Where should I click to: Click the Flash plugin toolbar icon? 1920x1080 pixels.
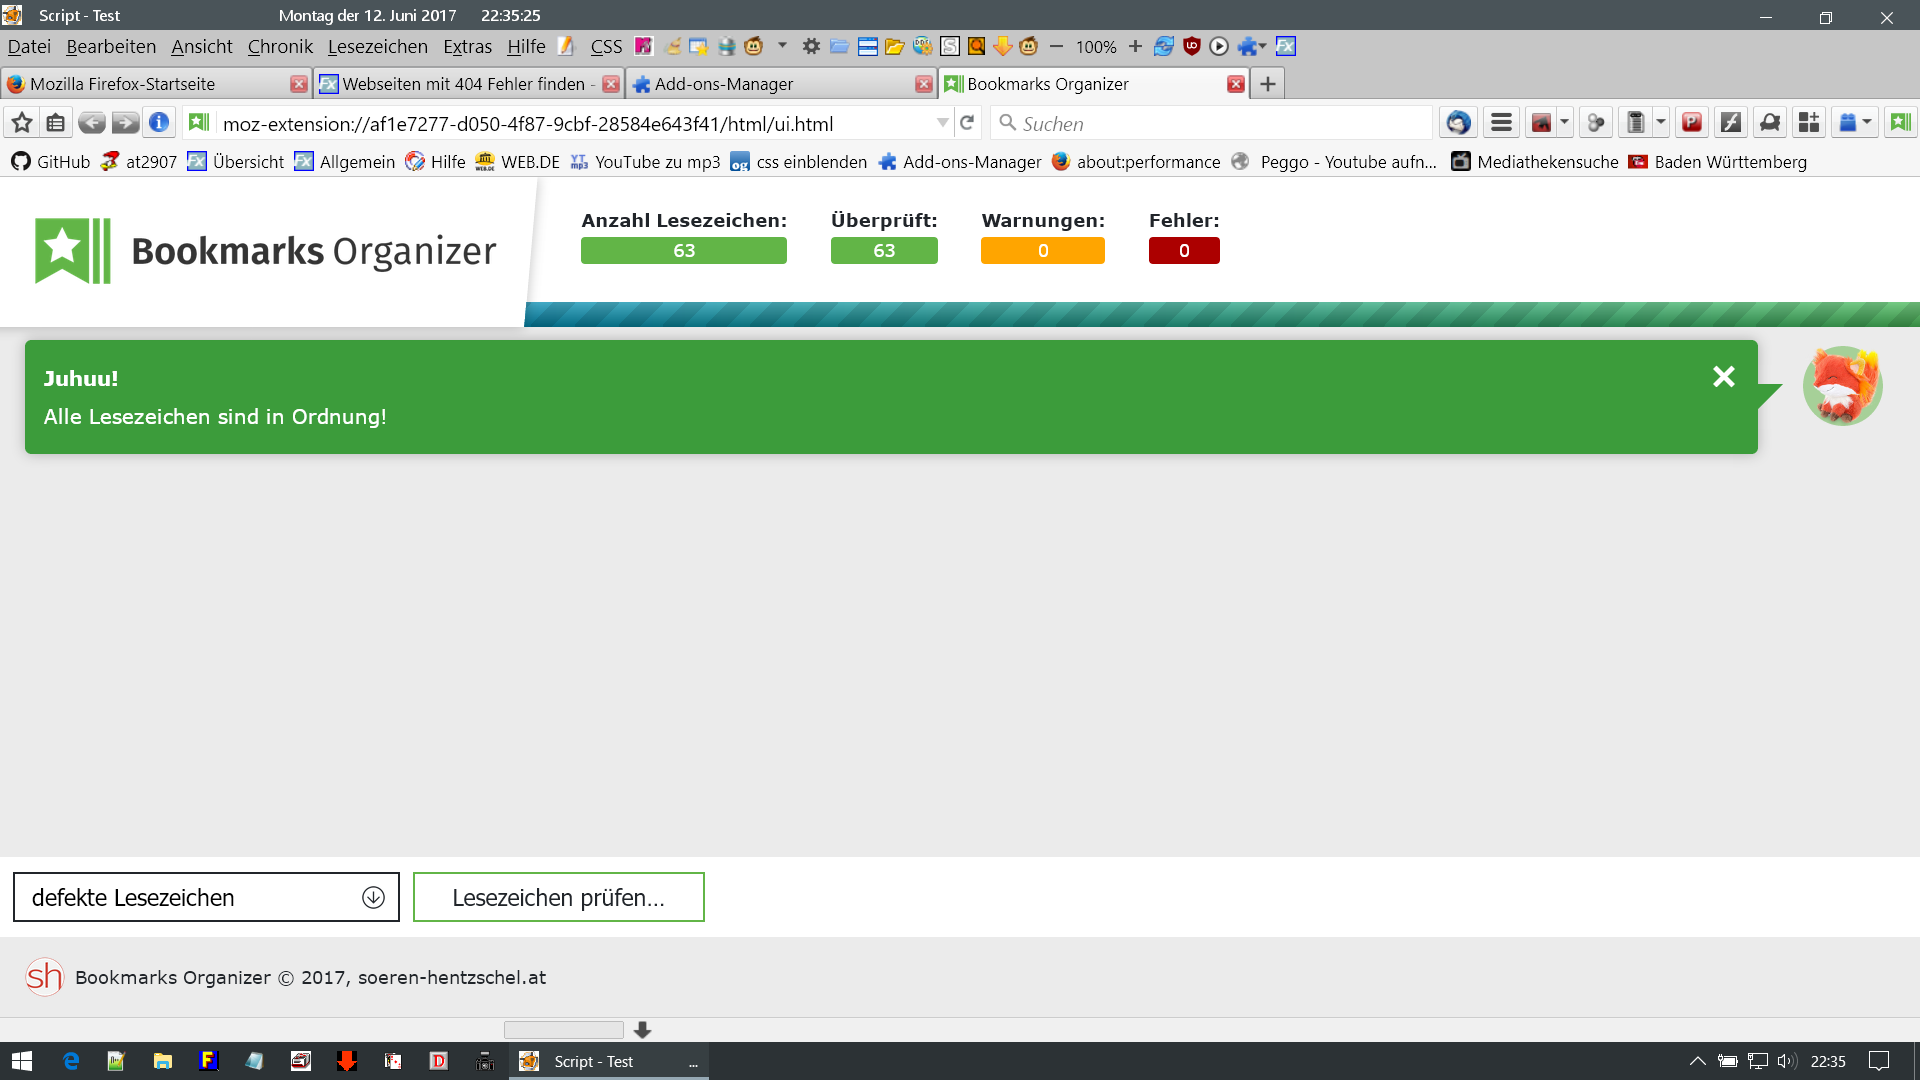[1730, 123]
